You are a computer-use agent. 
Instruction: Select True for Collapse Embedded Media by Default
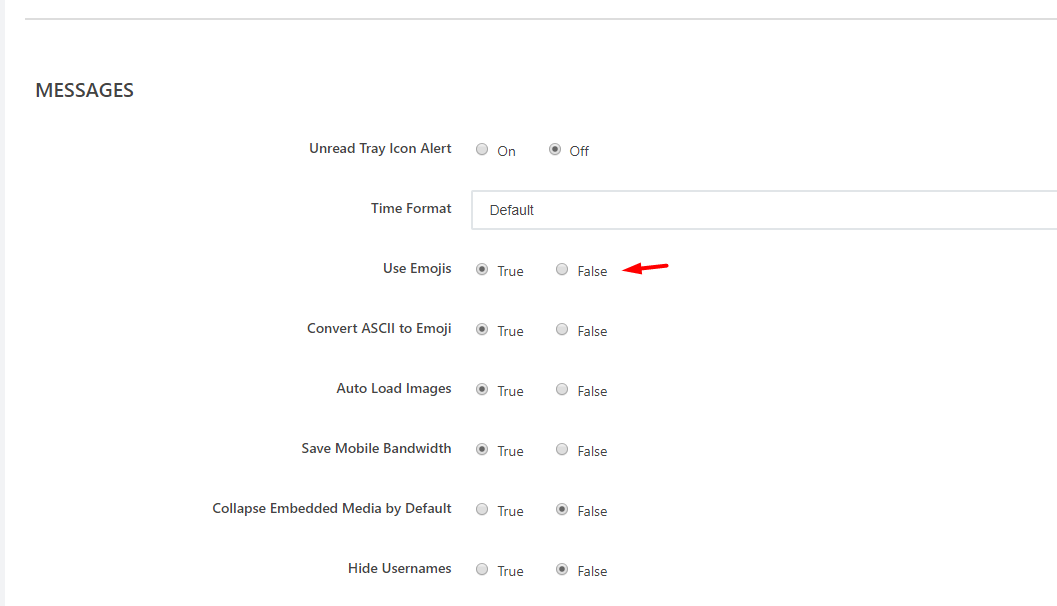[x=482, y=510]
